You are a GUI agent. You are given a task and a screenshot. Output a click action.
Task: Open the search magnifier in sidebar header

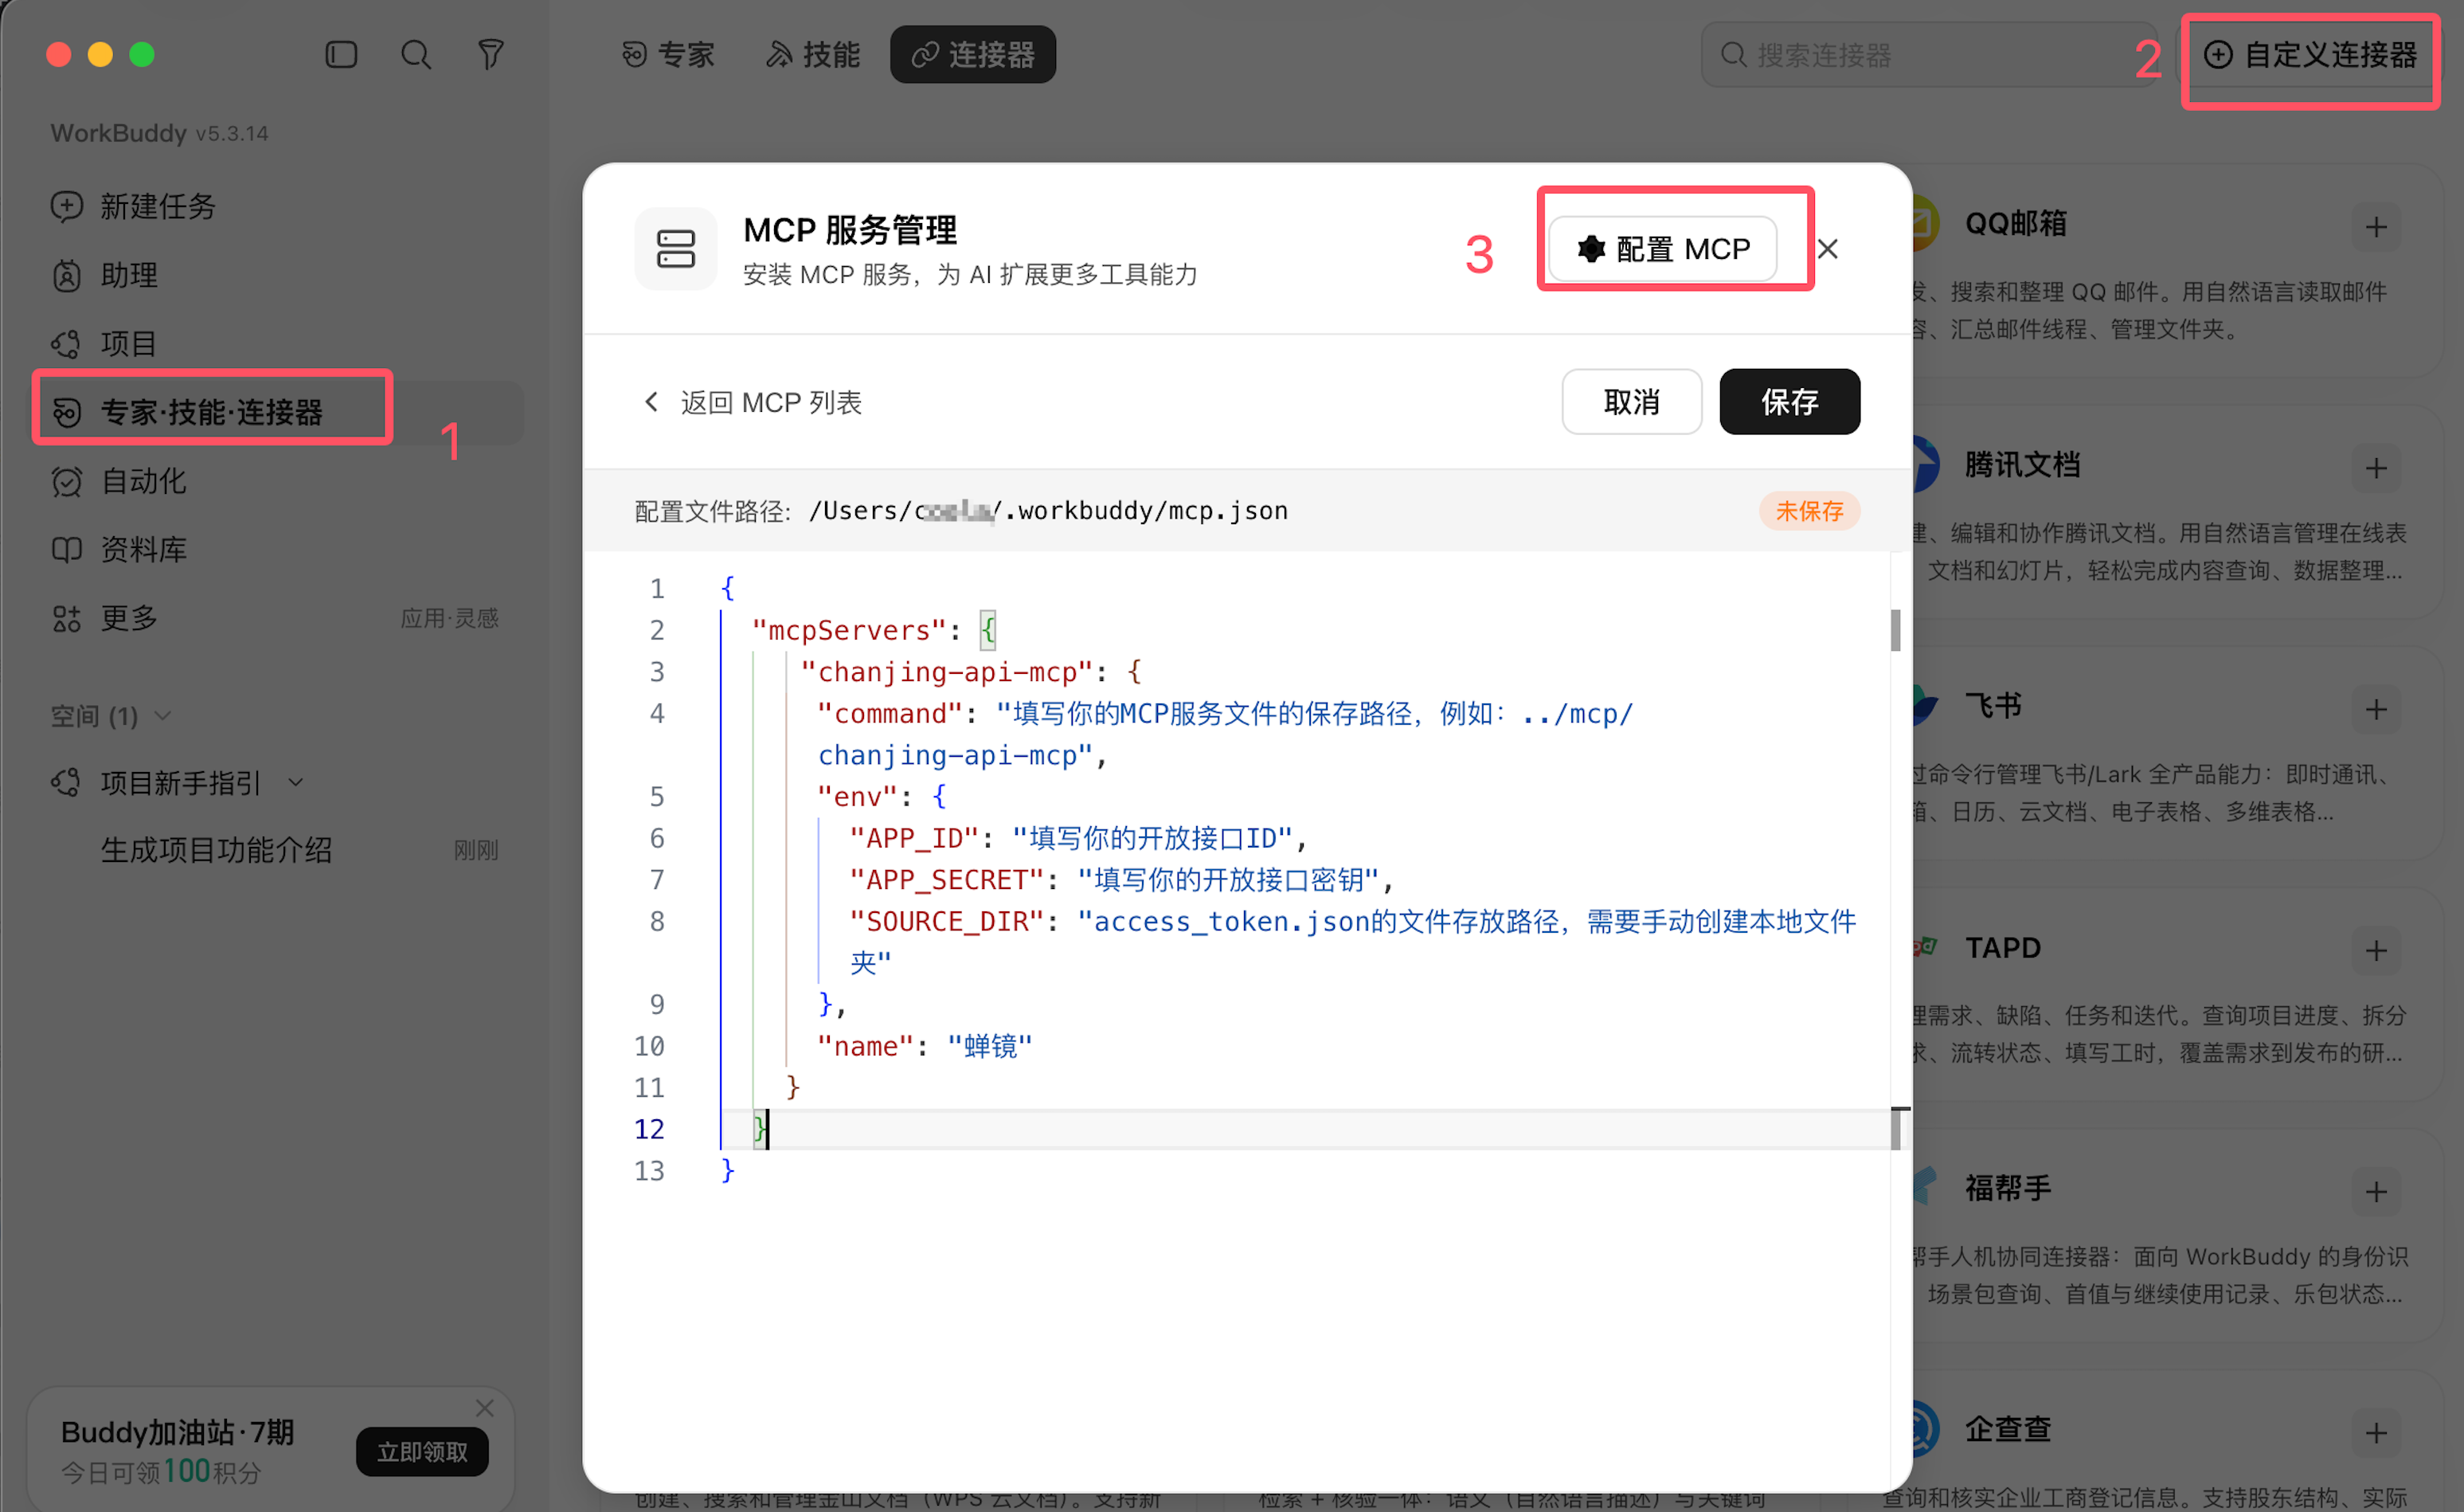tap(416, 54)
